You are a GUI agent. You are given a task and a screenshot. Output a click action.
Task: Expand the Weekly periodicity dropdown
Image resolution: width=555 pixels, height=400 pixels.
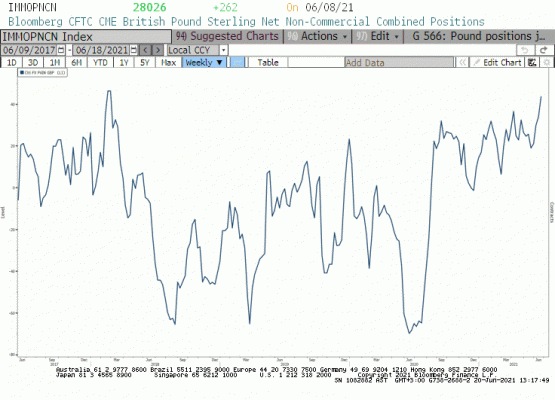coord(204,62)
